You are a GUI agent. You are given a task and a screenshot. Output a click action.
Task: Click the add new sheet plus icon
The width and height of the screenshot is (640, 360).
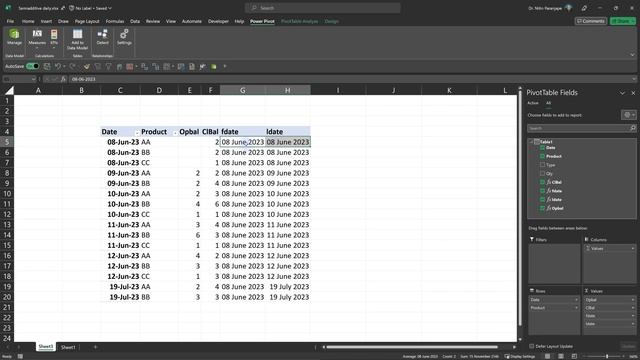[95, 347]
